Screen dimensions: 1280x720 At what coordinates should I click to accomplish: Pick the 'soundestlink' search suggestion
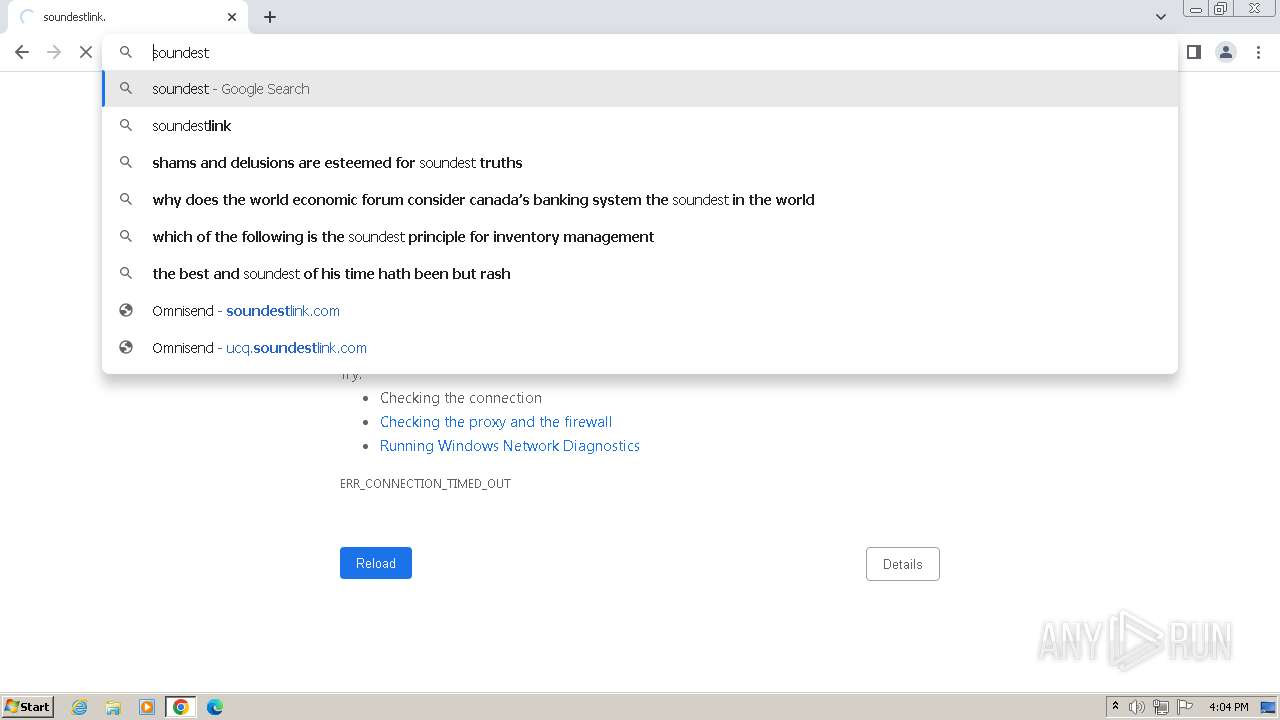click(x=640, y=125)
